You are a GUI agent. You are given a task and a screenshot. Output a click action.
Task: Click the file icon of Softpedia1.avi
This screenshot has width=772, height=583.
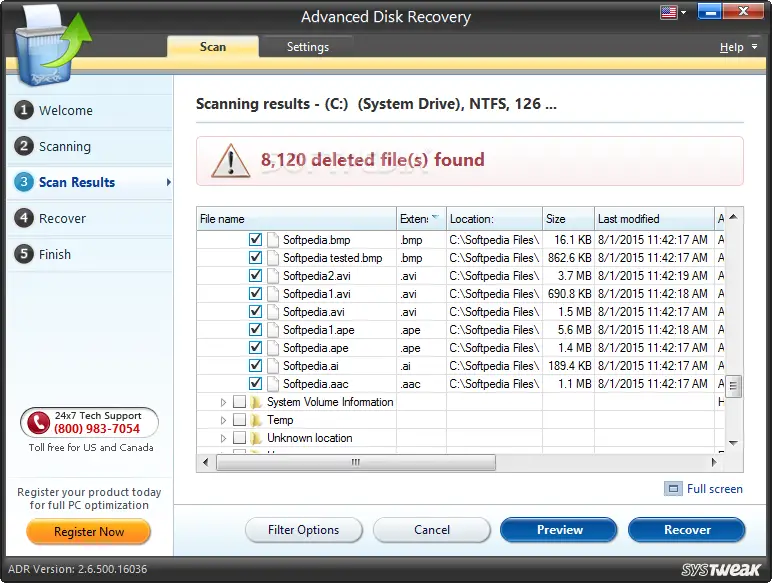[x=273, y=294]
